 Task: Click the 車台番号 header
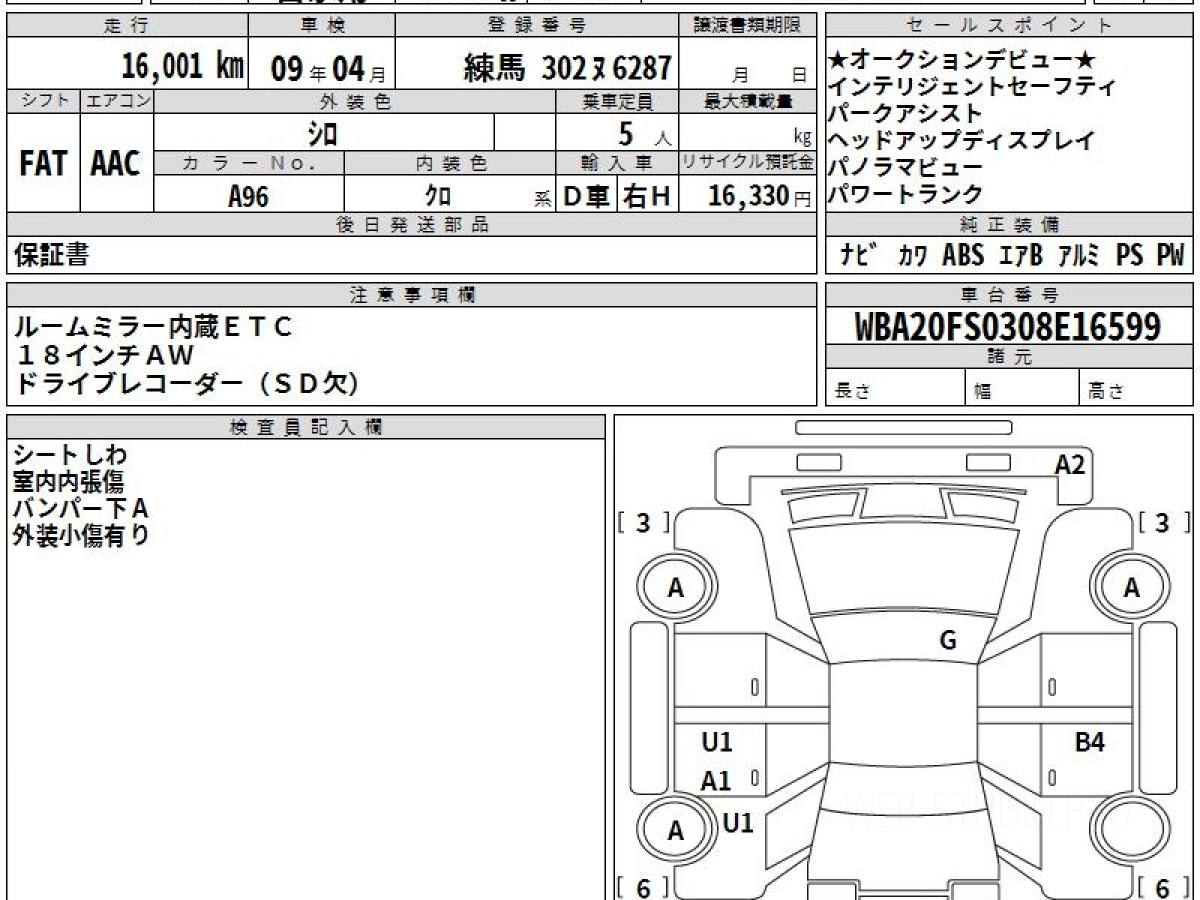tap(1009, 294)
